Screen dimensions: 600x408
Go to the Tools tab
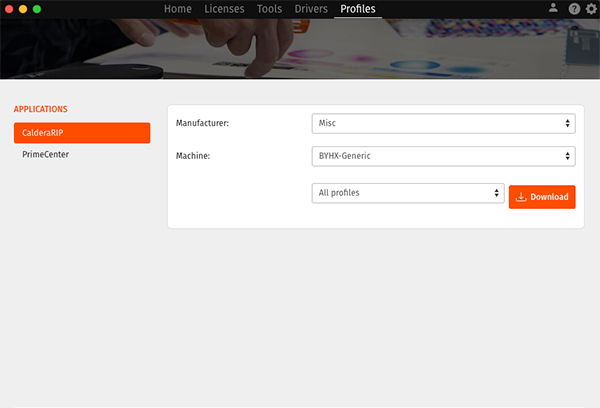269,9
